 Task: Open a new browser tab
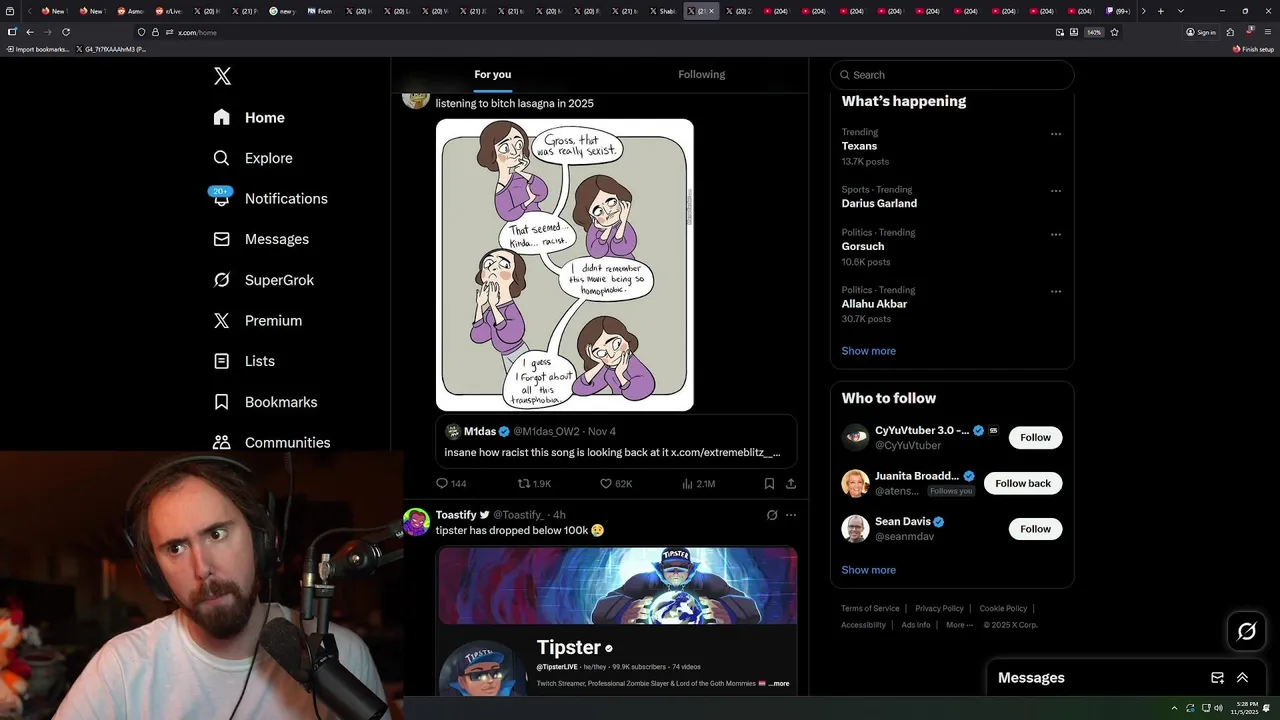[x=1160, y=11]
